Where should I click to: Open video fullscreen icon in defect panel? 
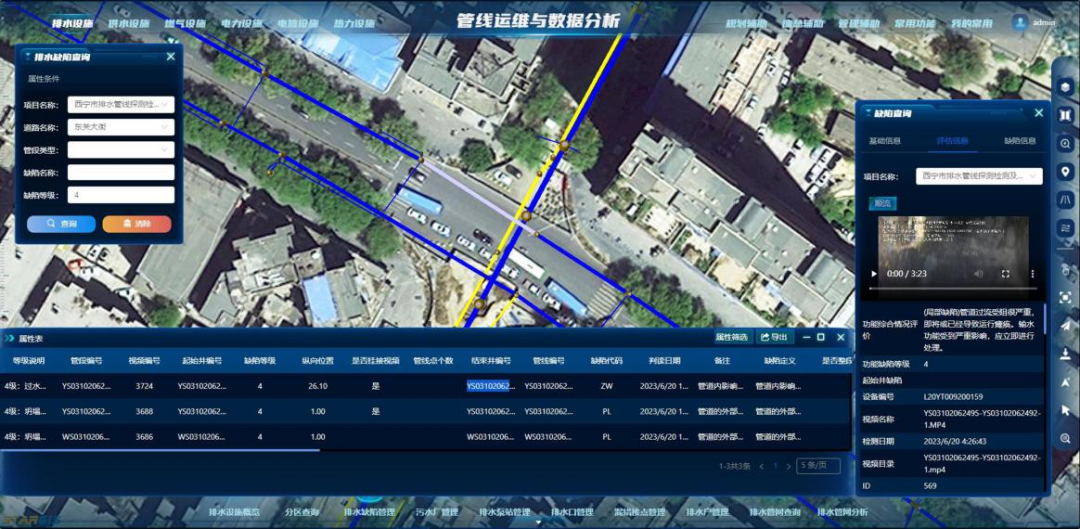[1005, 273]
